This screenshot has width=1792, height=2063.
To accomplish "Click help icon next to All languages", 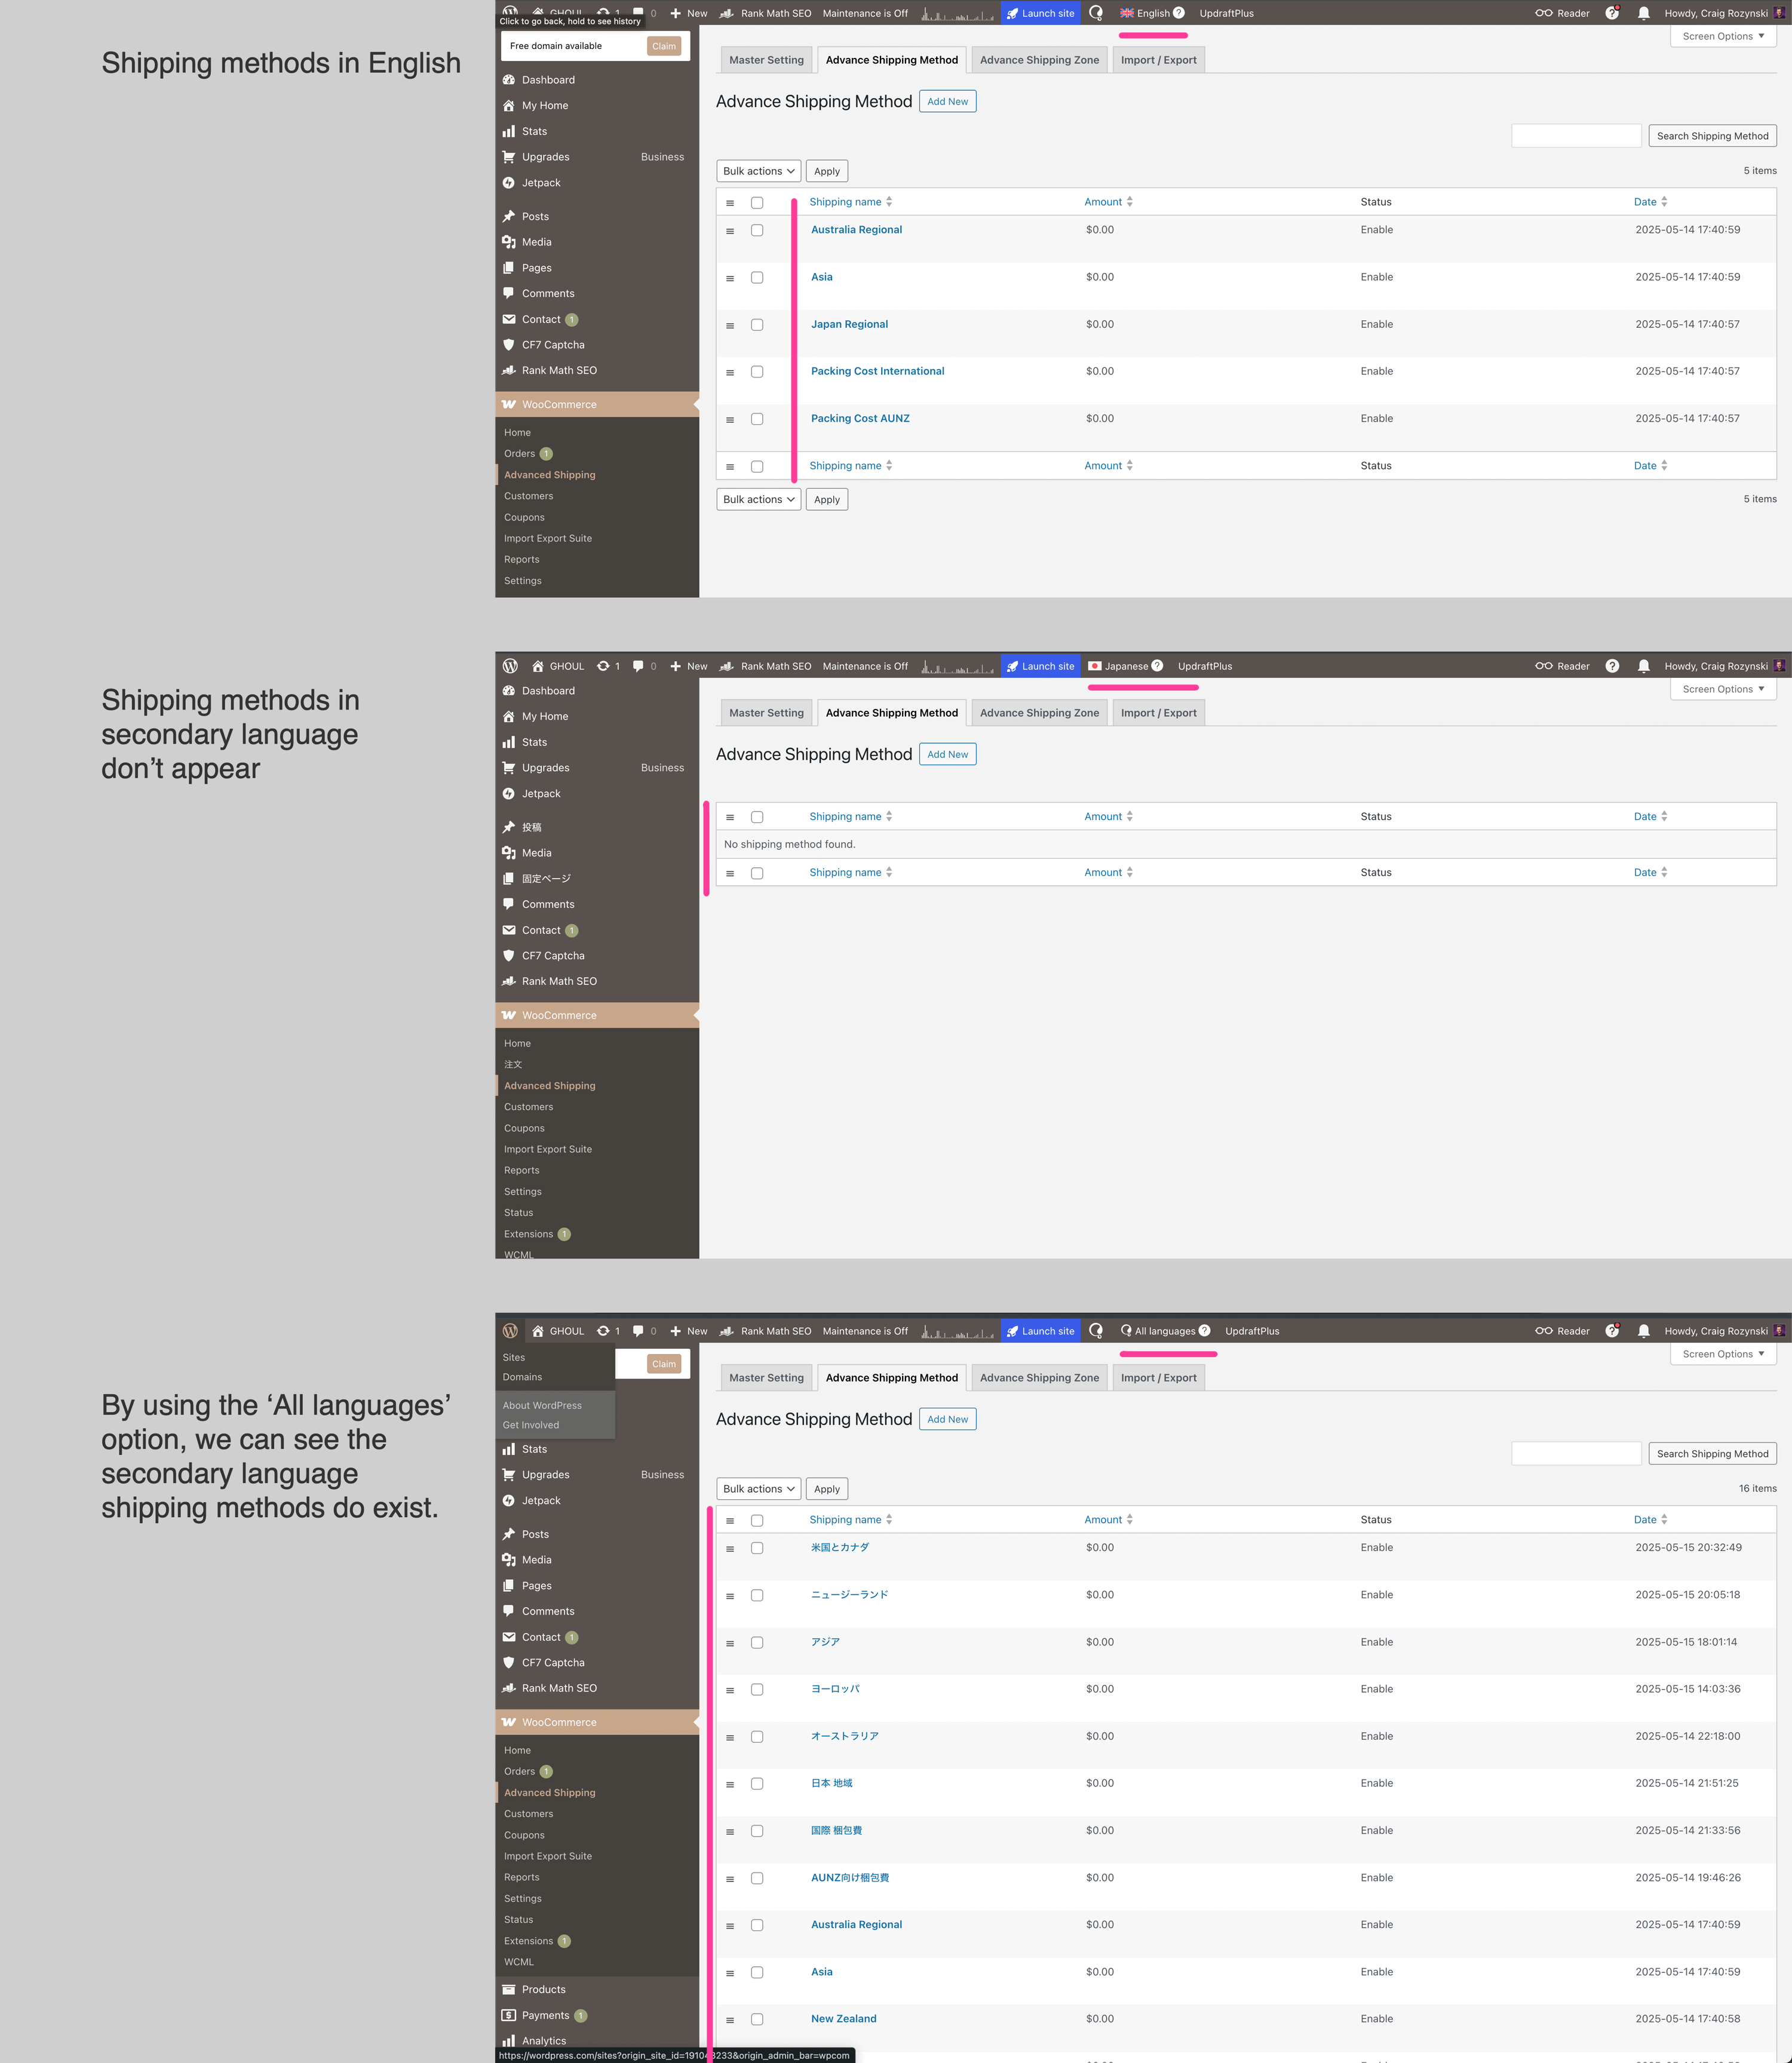I will 1204,1331.
